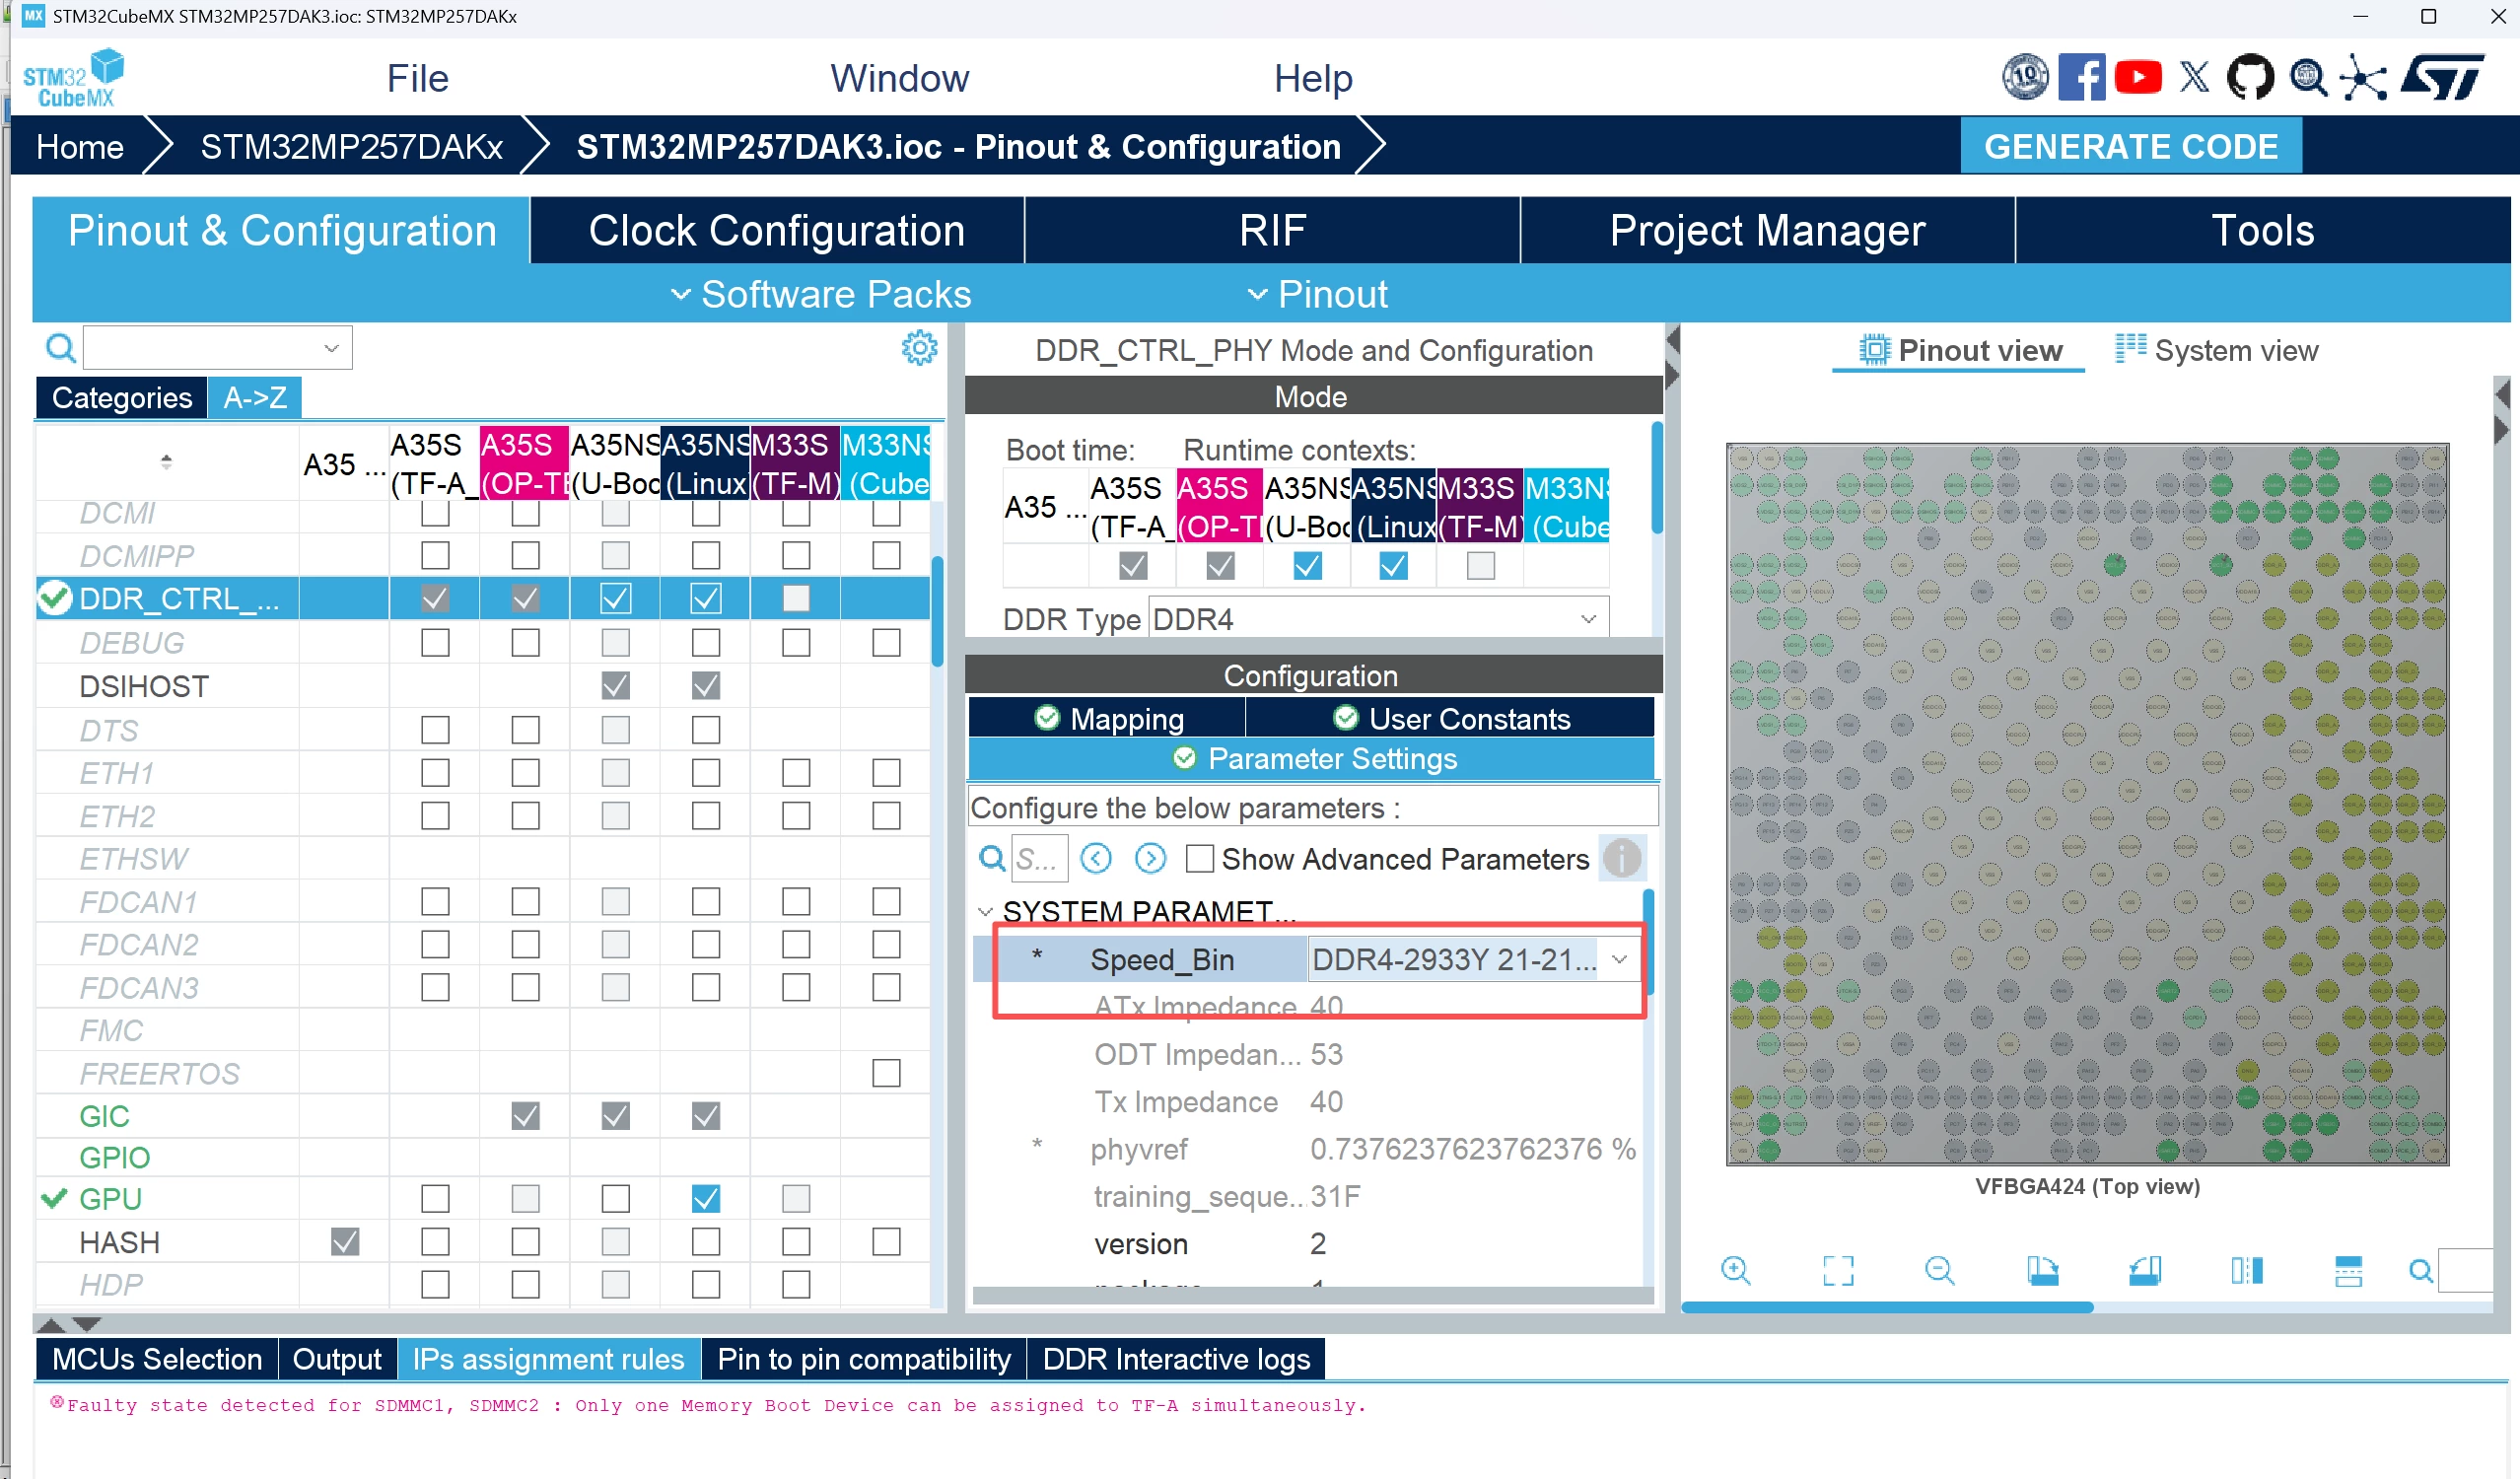Toggle Show Advanced Parameters checkbox
2520x1479 pixels.
click(1199, 858)
